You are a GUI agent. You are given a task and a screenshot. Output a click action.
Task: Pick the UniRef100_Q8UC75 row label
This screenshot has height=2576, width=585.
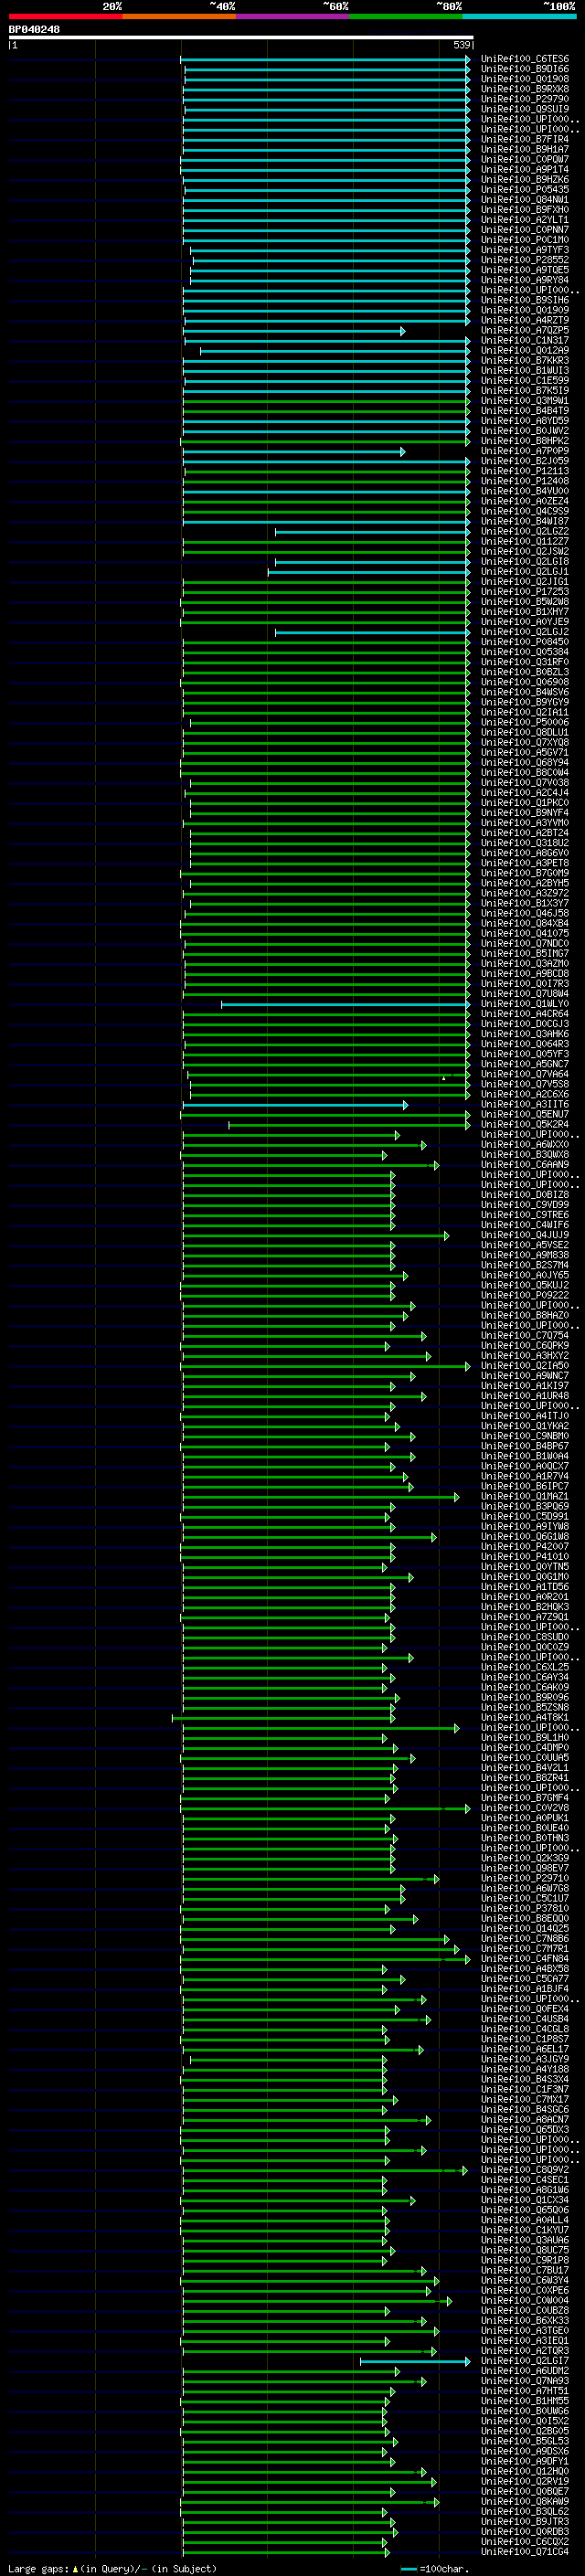525,2250
